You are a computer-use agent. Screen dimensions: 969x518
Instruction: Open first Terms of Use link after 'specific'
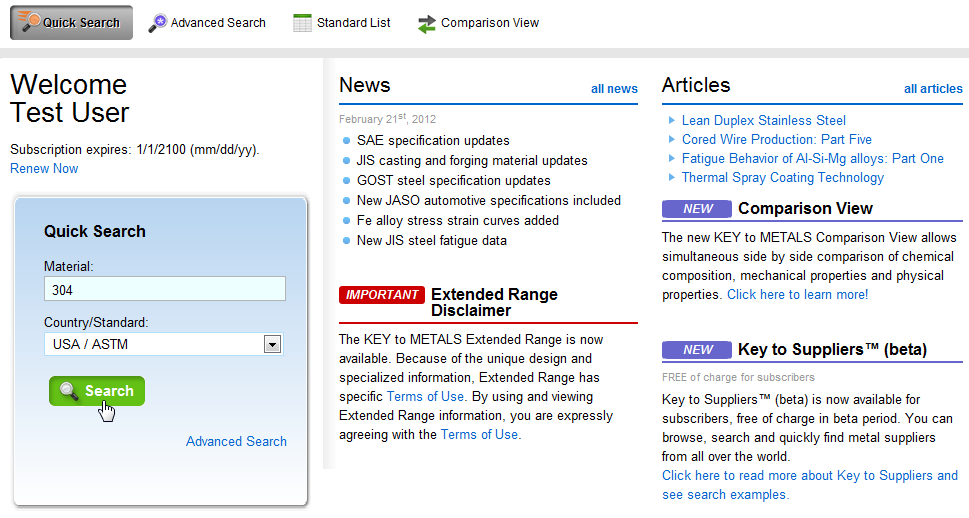(425, 397)
